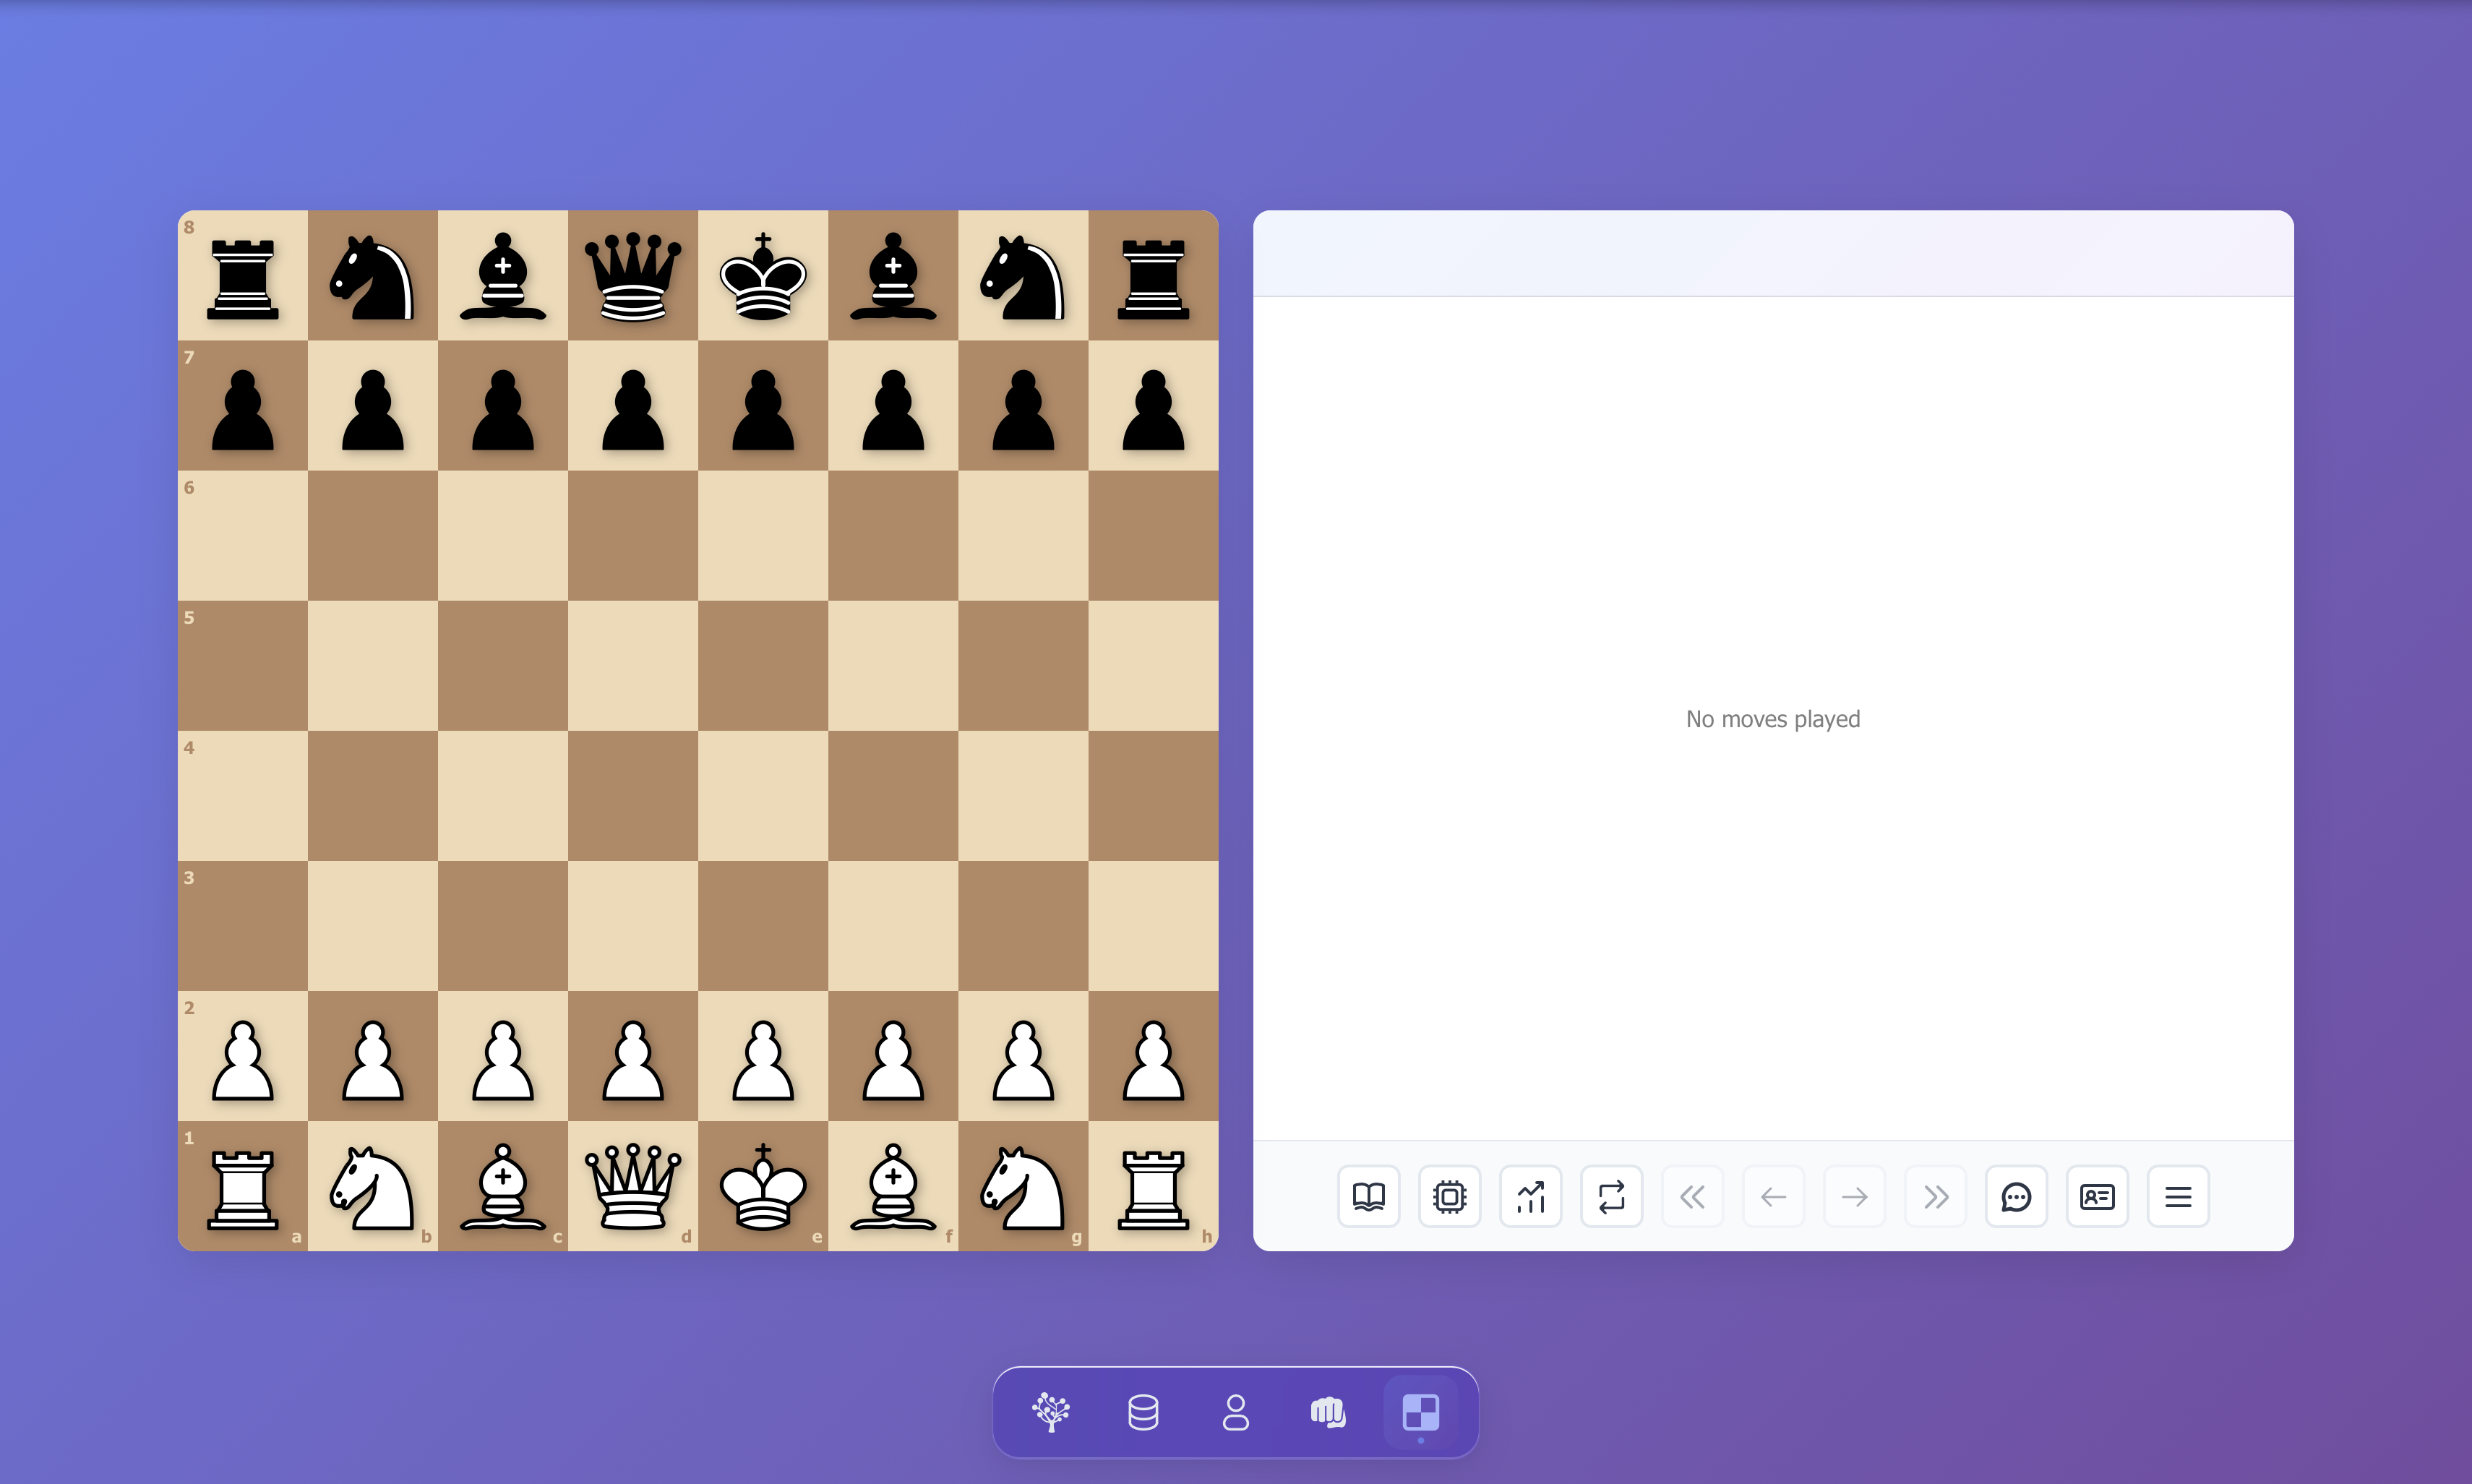Open the fist icon in dock
This screenshot has height=1484, width=2472.
pos(1328,1412)
